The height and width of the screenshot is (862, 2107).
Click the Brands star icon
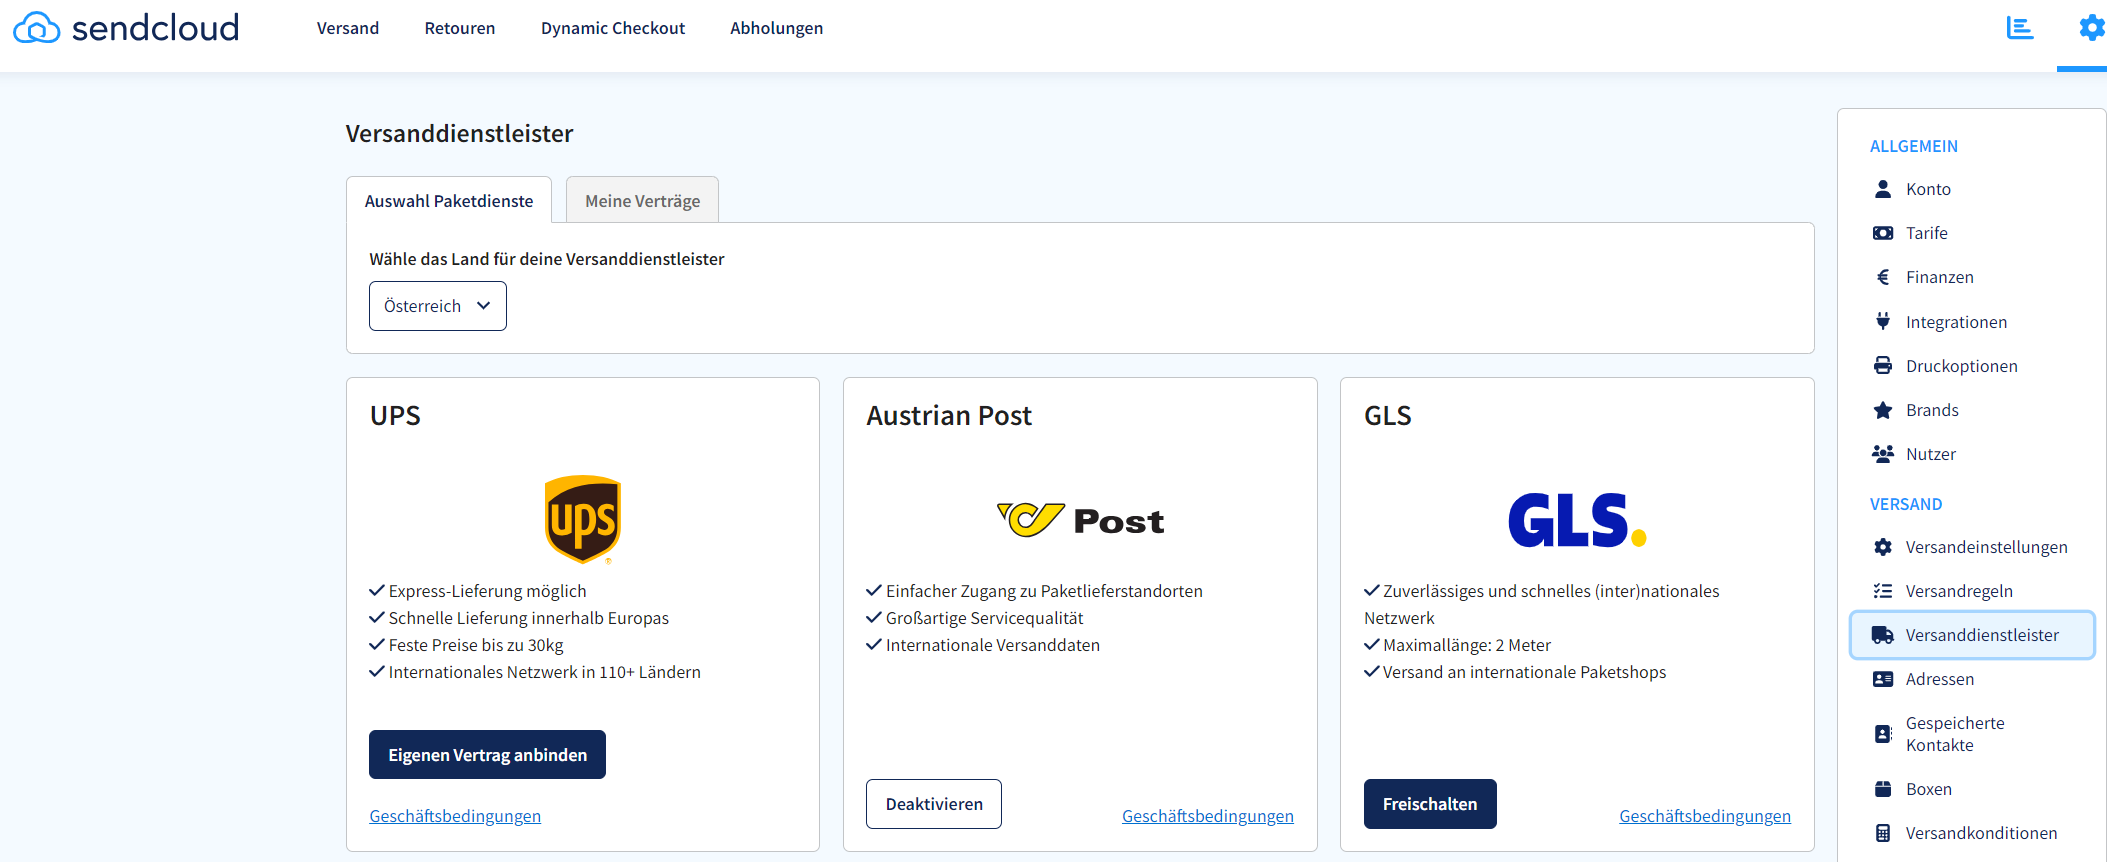point(1882,410)
